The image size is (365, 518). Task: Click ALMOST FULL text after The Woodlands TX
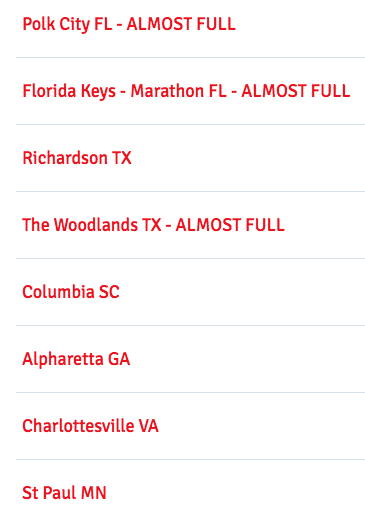click(230, 225)
